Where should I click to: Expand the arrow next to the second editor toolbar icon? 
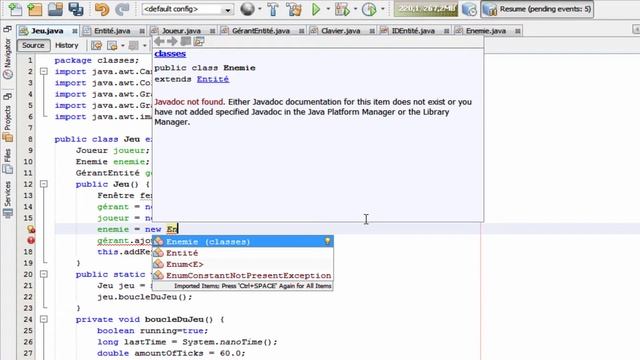(x=122, y=46)
